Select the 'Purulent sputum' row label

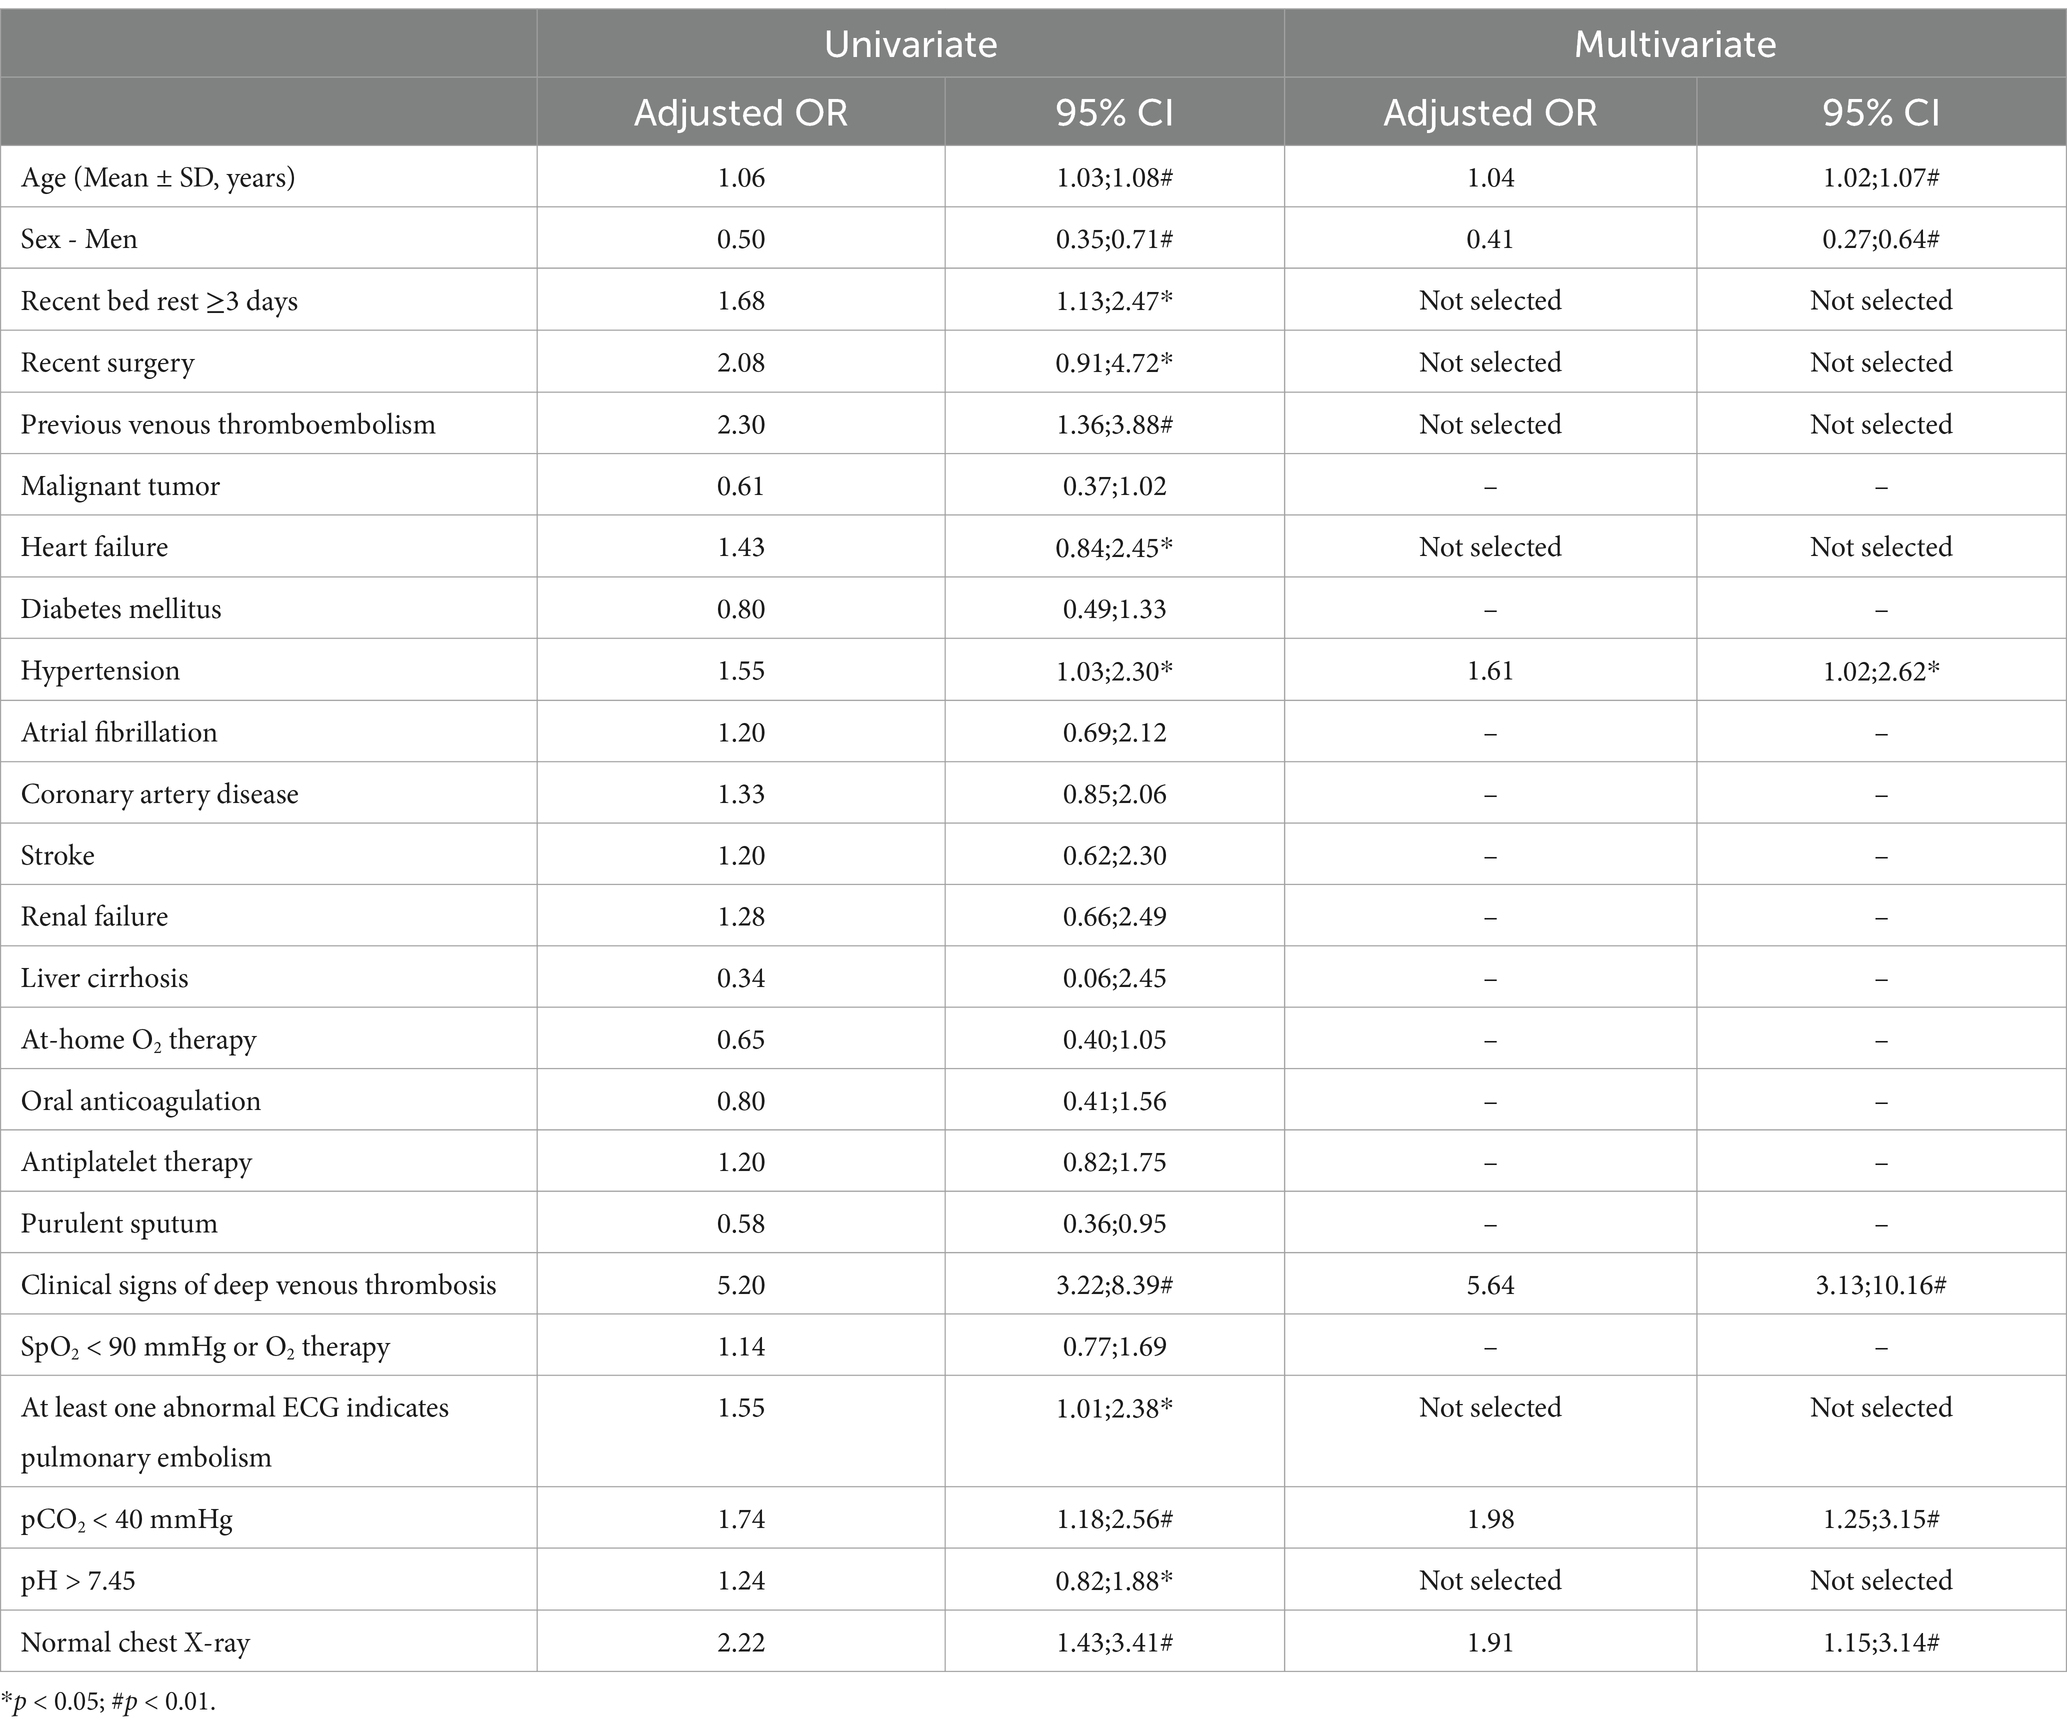tap(119, 1224)
